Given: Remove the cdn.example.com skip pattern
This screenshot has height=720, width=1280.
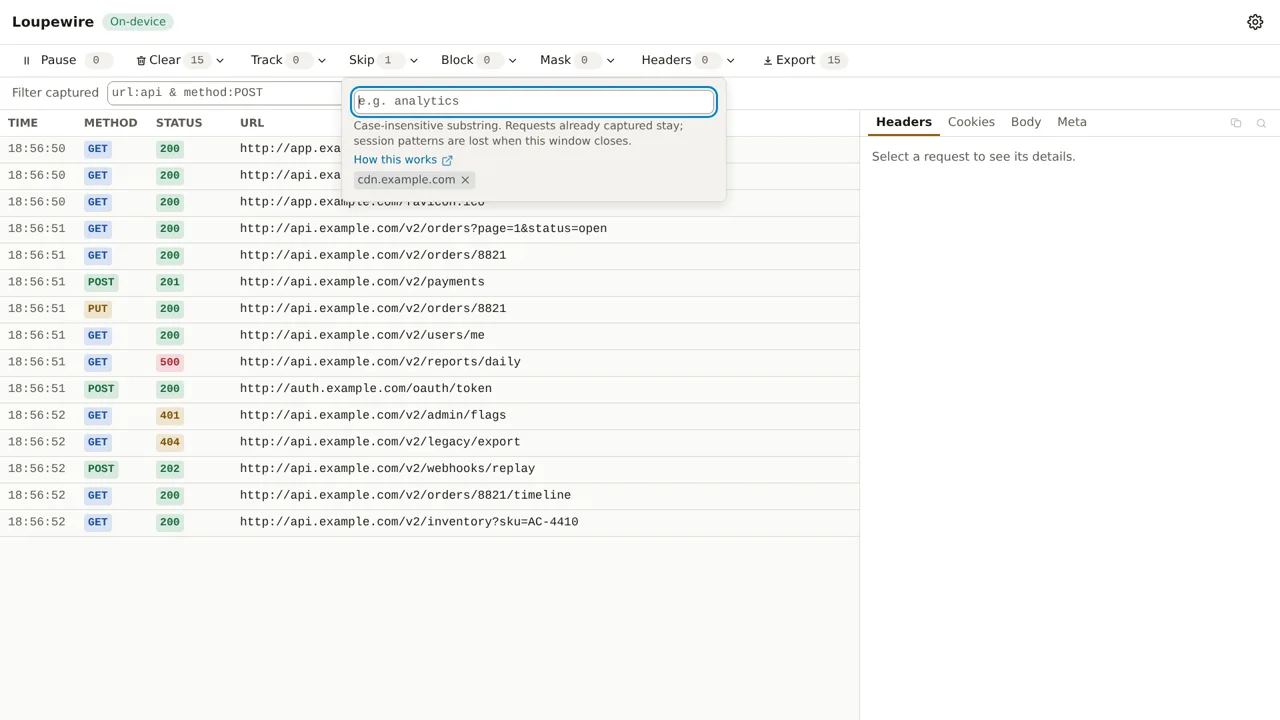Looking at the screenshot, I should click(x=465, y=180).
